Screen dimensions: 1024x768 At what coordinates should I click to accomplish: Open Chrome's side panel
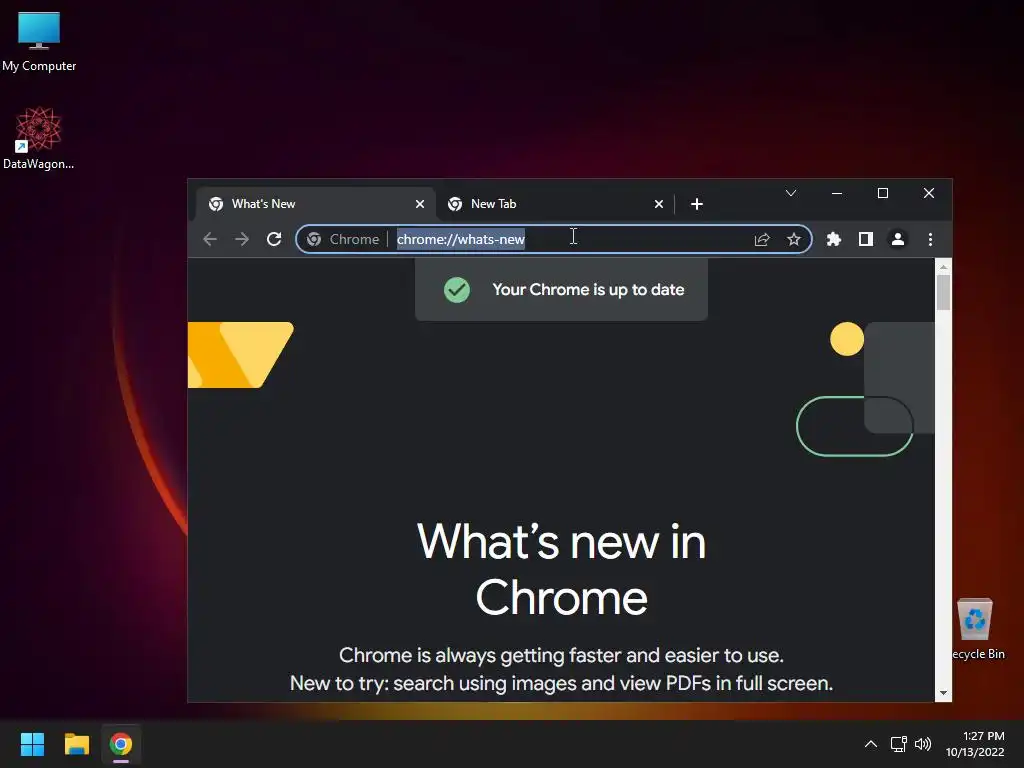866,239
